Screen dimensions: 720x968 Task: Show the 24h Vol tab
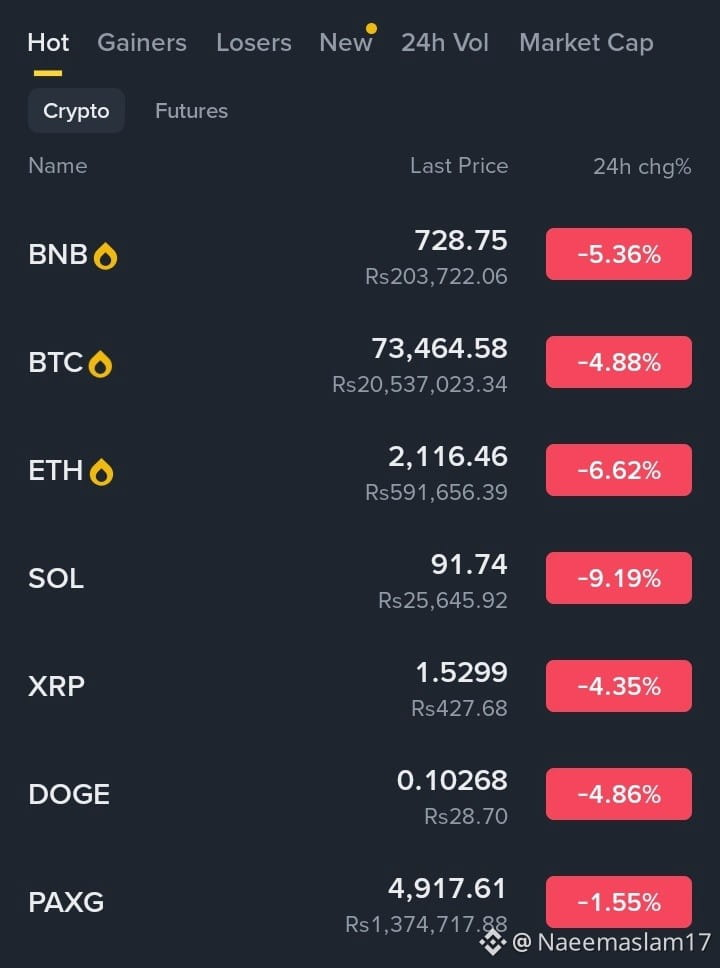[445, 43]
